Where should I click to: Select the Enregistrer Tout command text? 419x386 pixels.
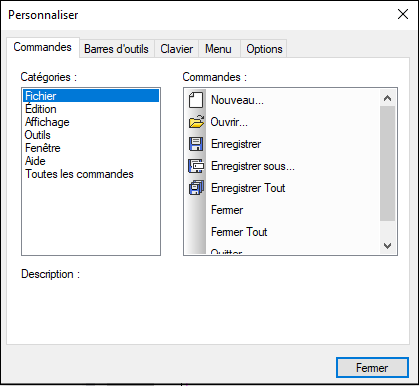coord(248,188)
